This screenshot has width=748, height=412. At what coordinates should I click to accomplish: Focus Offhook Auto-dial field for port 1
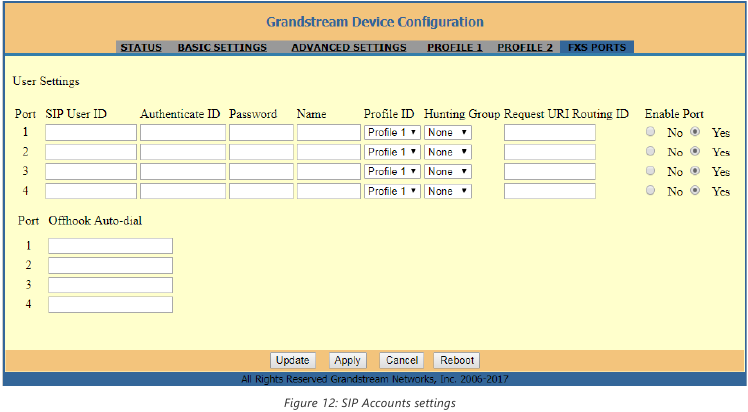click(x=110, y=246)
